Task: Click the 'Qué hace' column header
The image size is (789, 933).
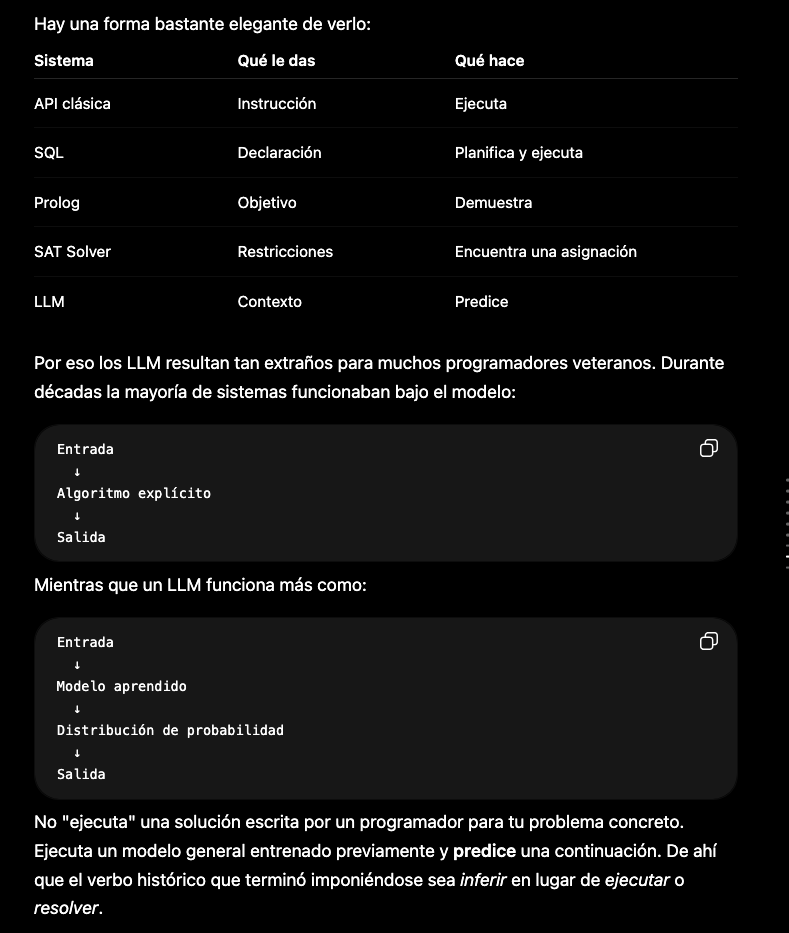Action: [489, 61]
